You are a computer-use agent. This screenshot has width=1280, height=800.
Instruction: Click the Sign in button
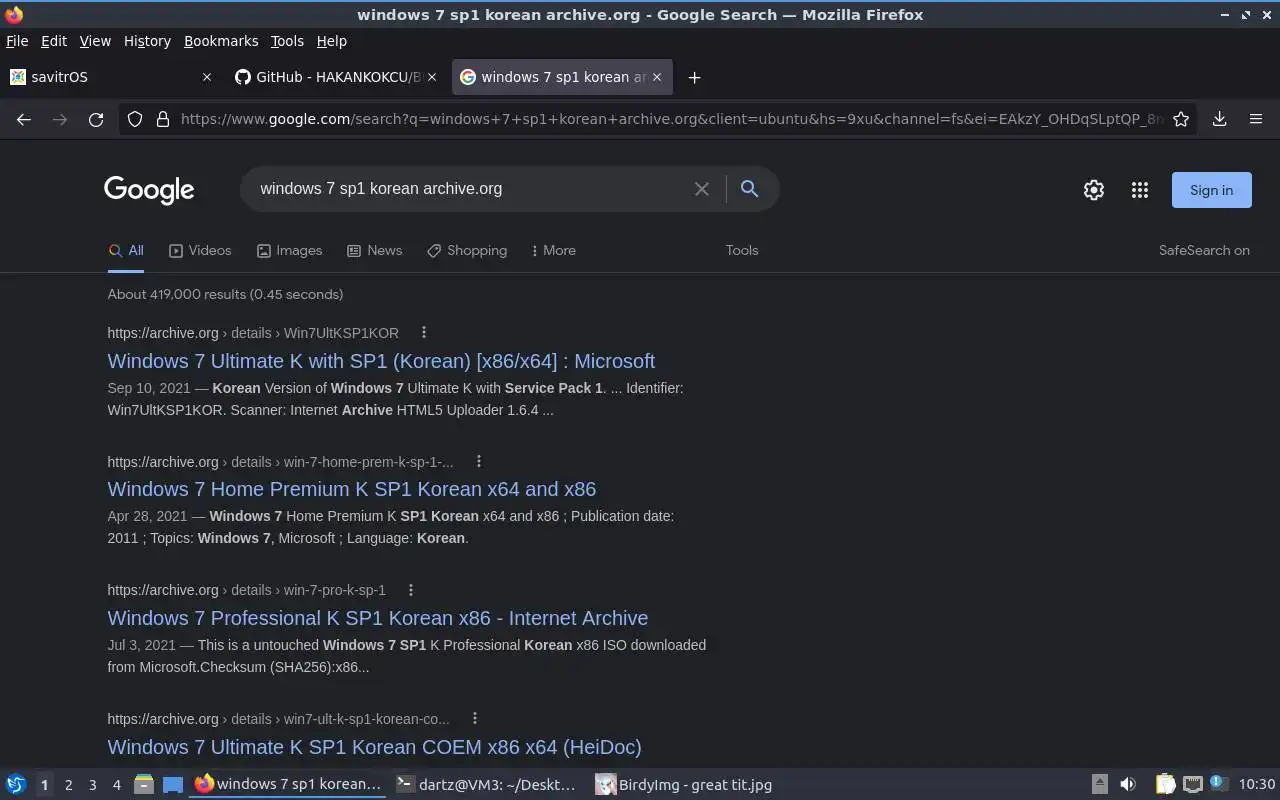pos(1211,190)
